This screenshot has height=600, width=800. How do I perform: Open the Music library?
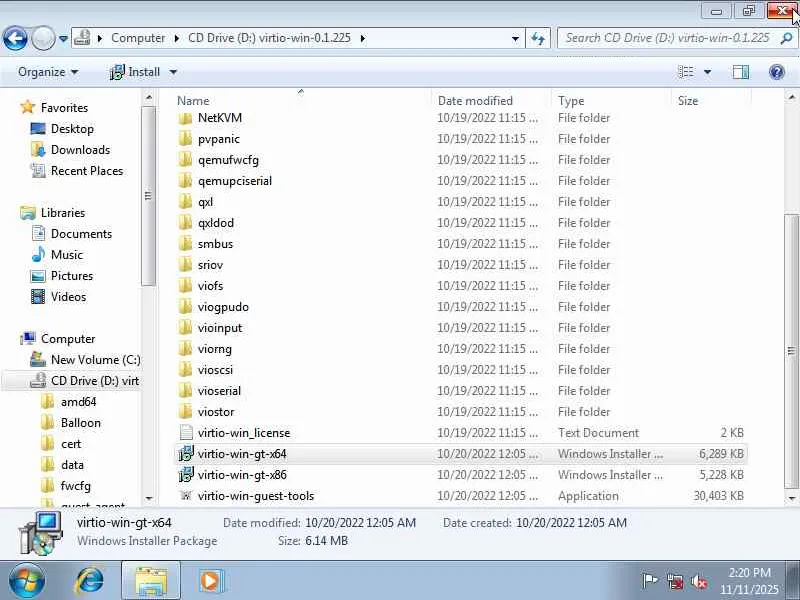[66, 254]
